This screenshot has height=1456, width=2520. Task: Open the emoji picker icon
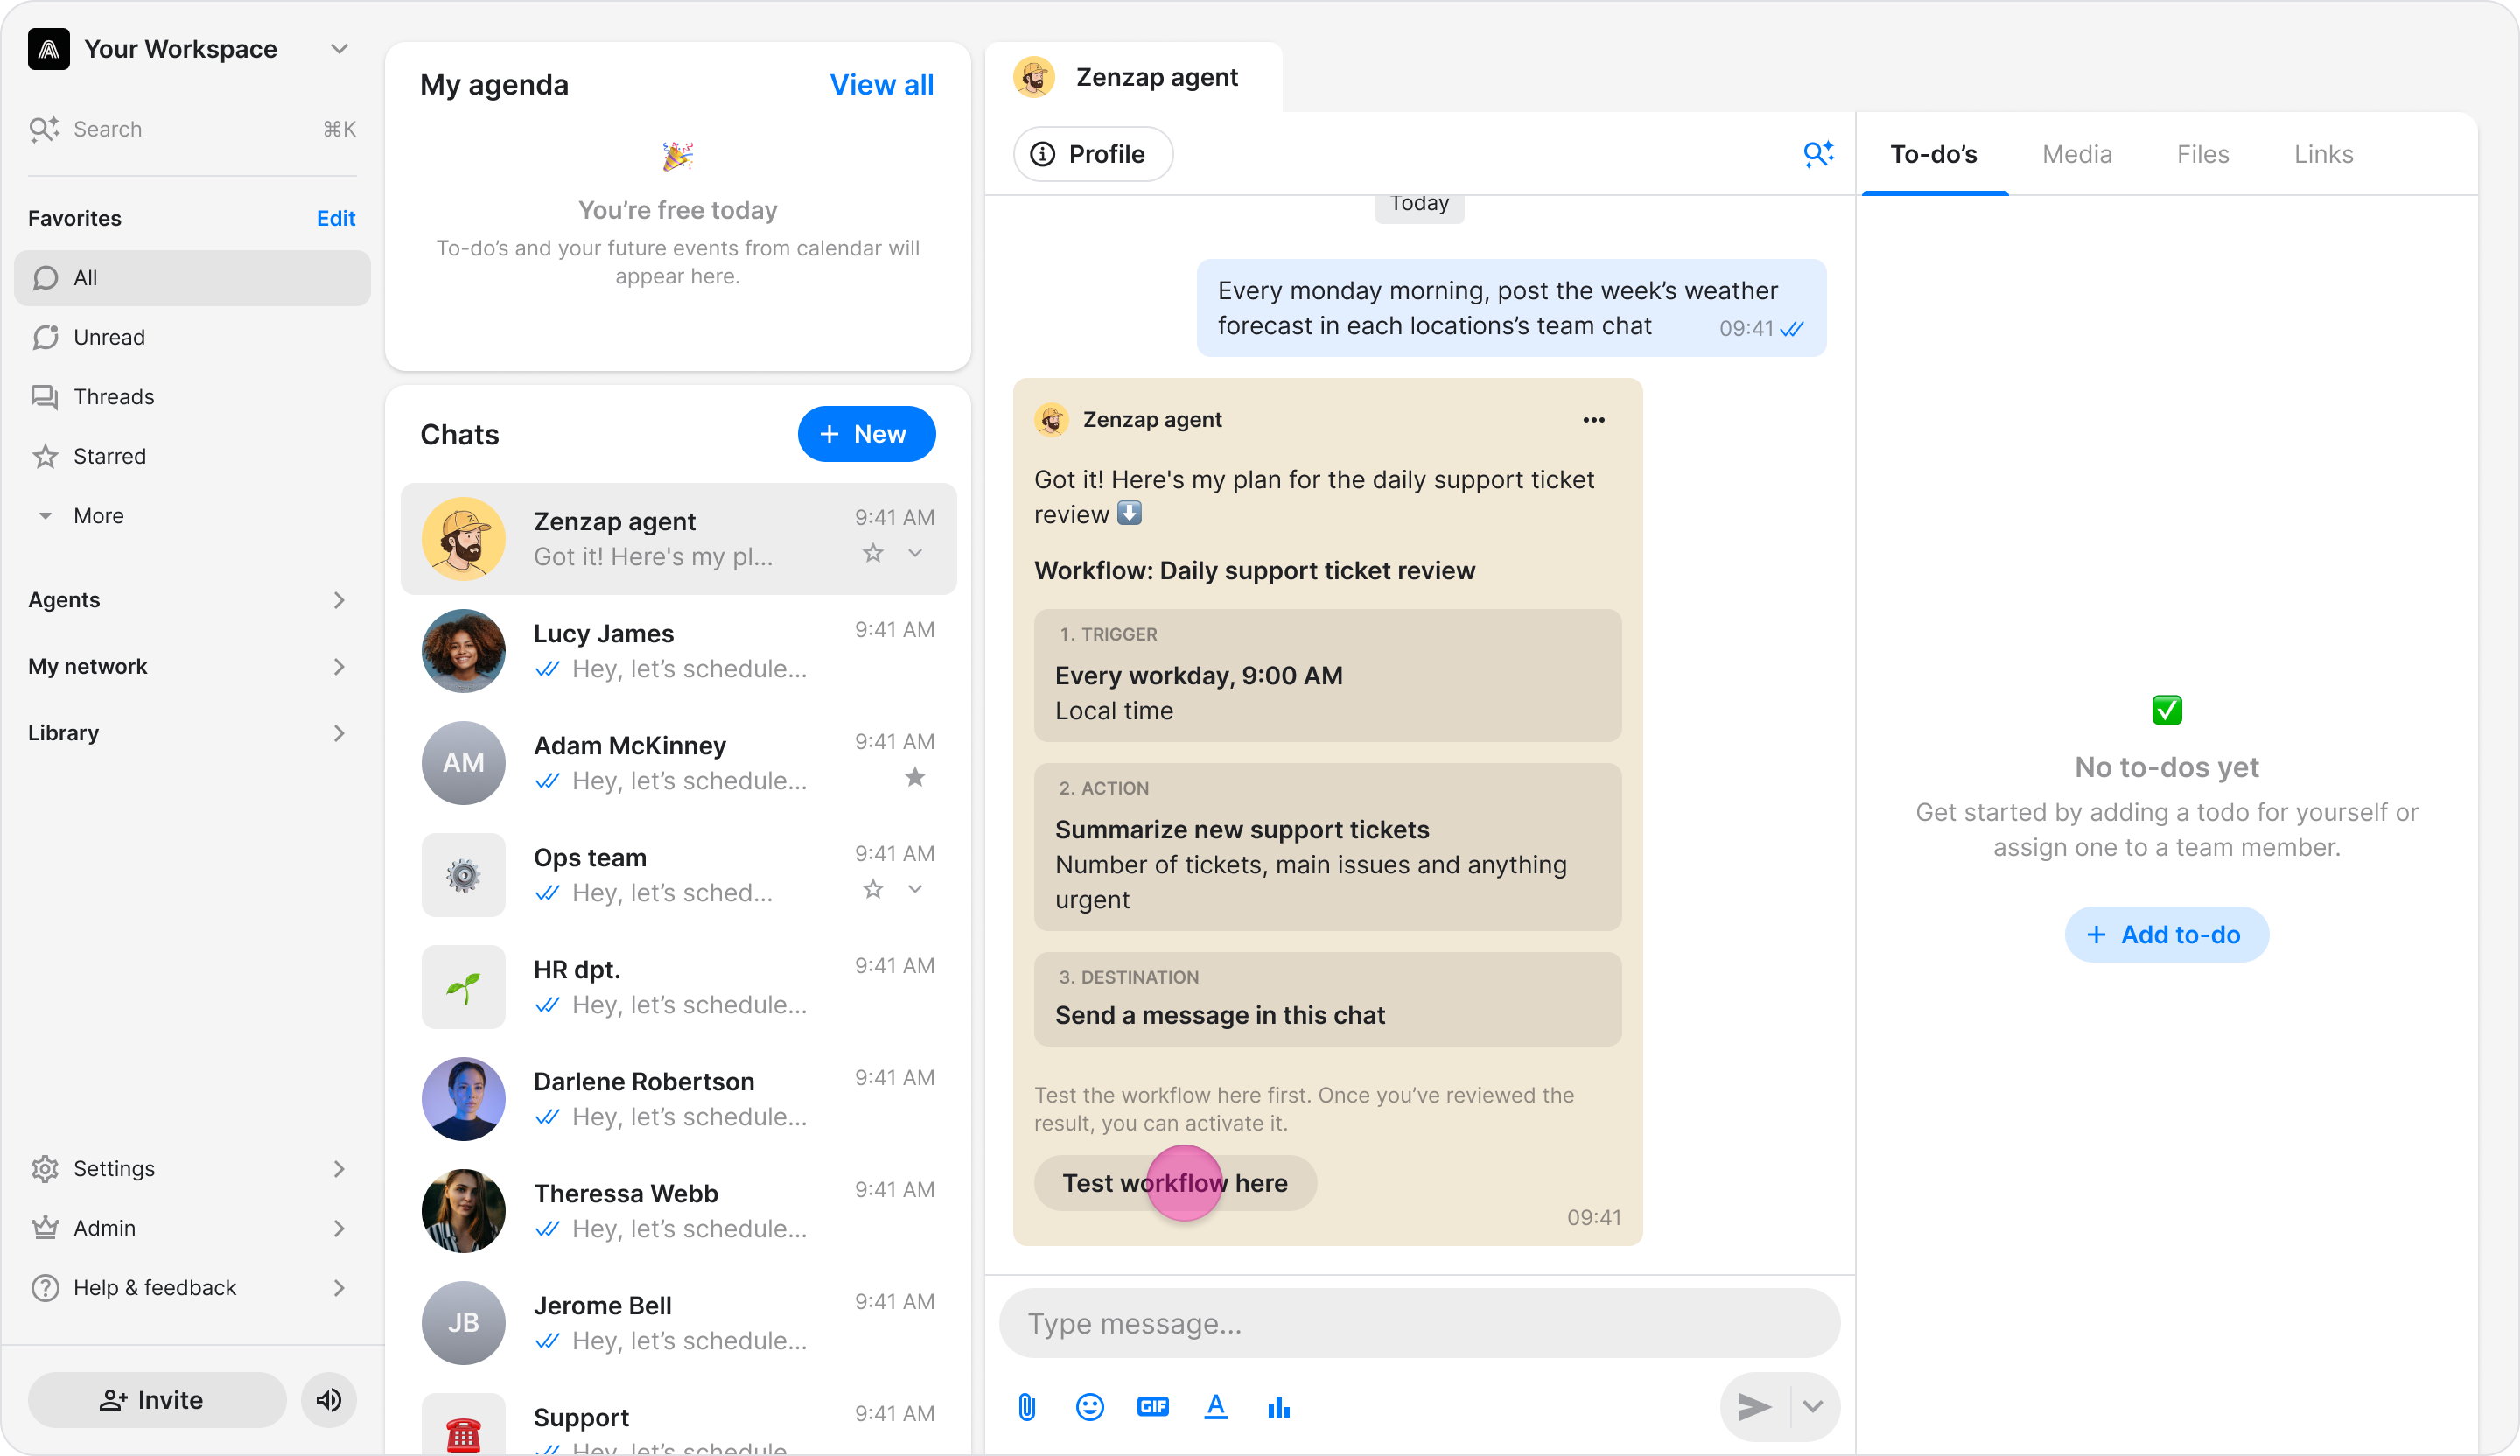(x=1089, y=1407)
